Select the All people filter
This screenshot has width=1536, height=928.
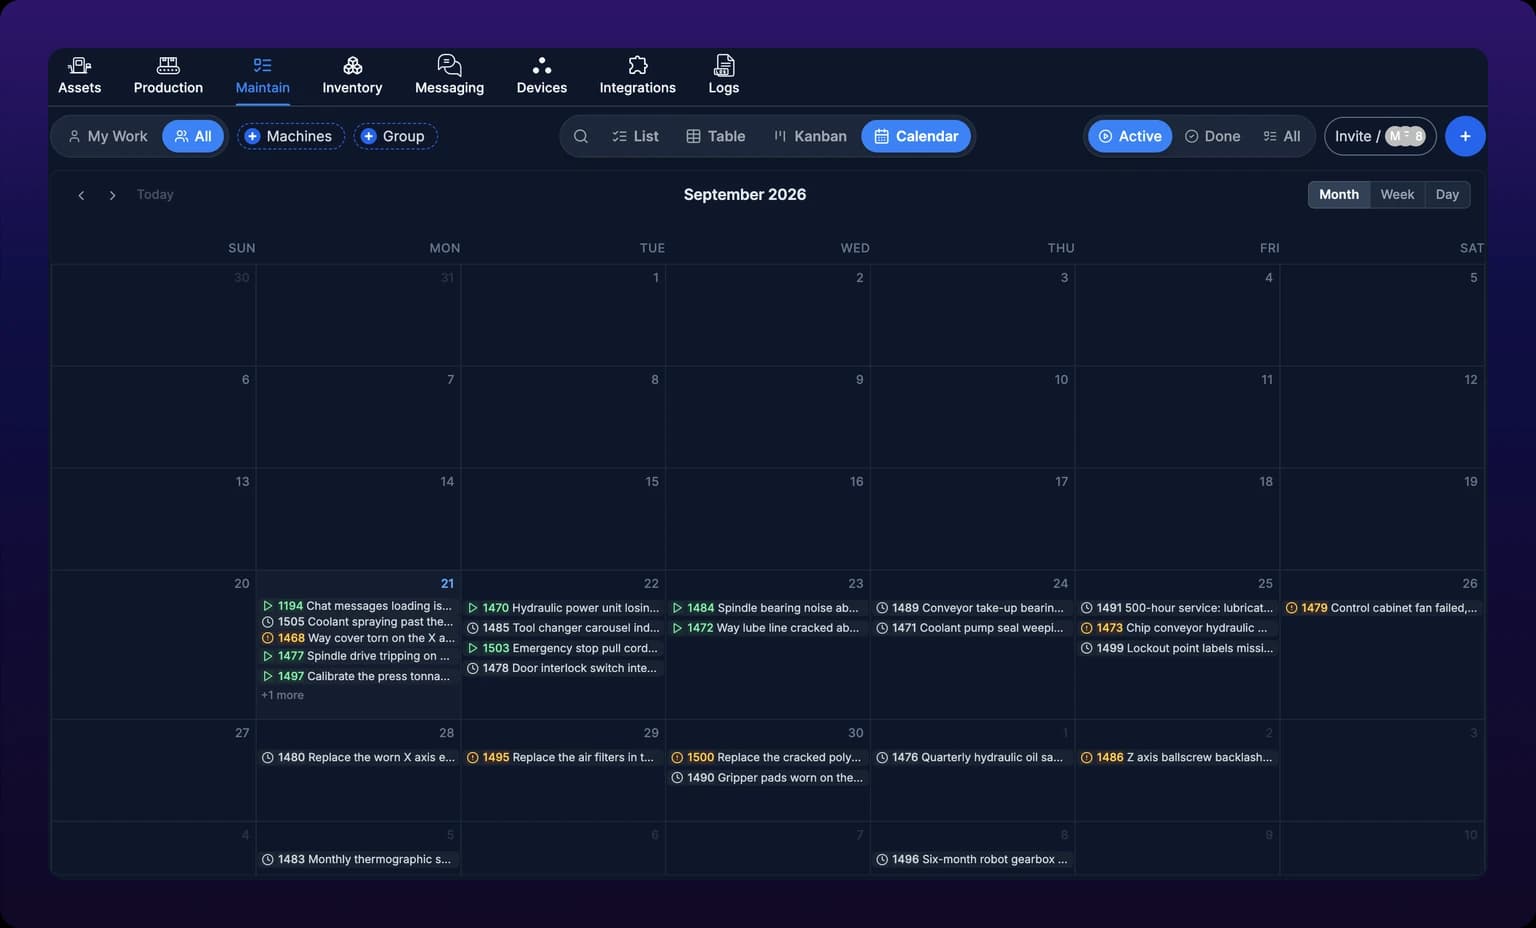point(193,136)
